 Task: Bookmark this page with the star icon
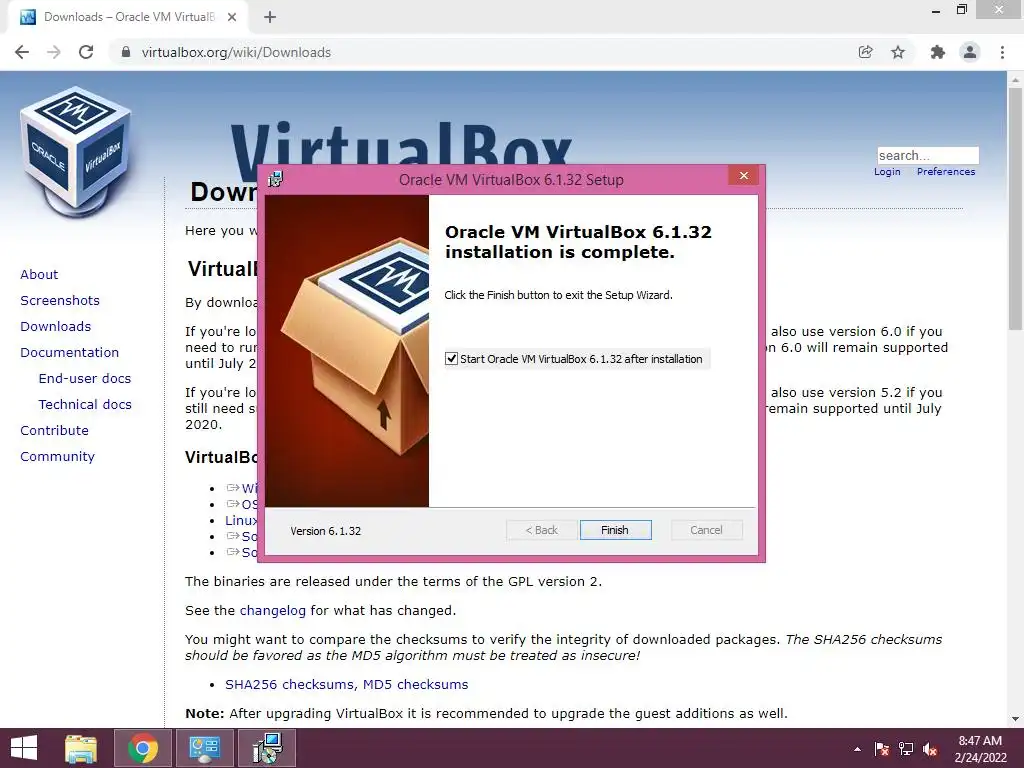pos(898,52)
